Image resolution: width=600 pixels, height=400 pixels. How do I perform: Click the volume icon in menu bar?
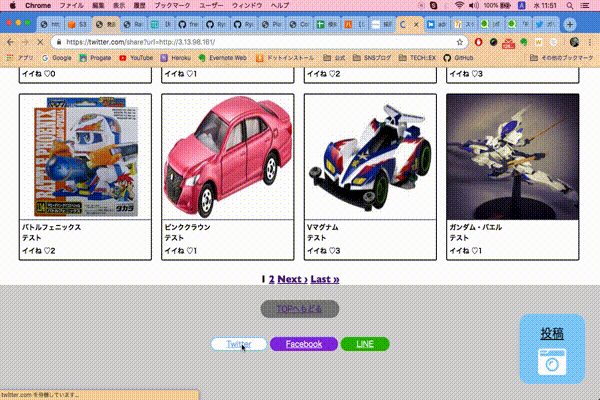point(473,5)
